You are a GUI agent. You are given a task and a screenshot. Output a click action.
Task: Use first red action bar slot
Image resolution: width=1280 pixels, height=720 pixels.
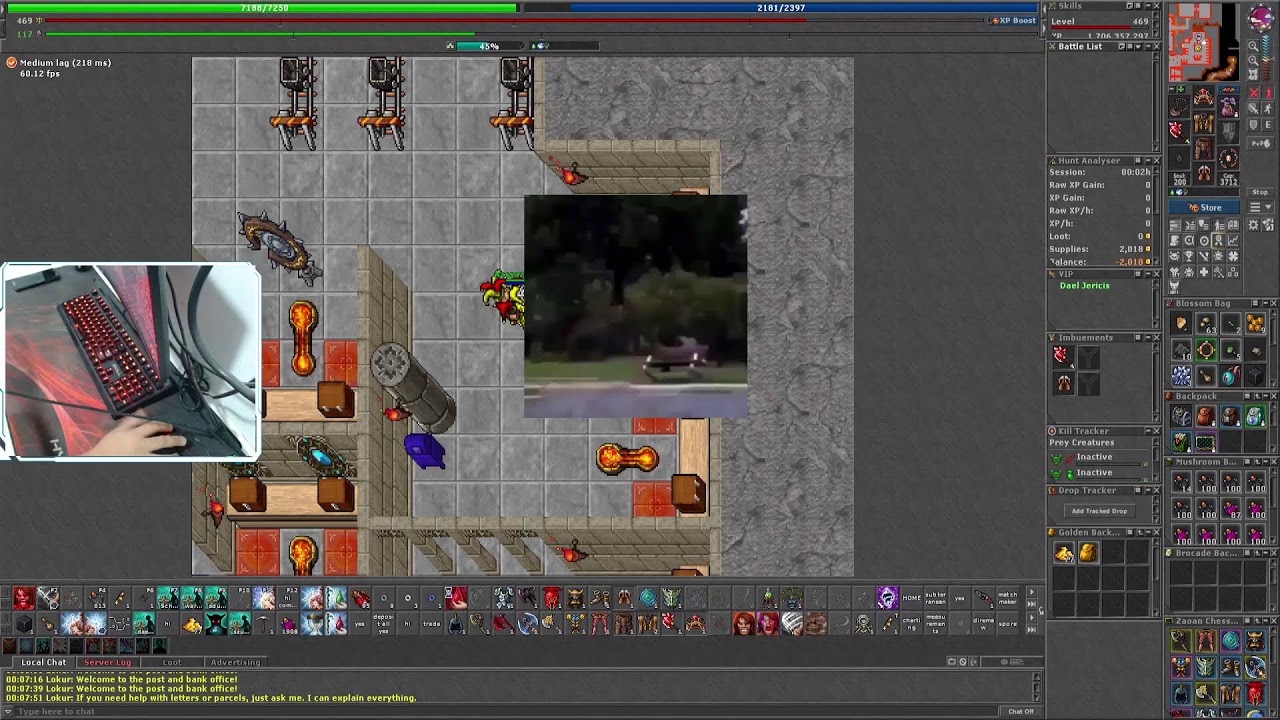click(x=23, y=598)
